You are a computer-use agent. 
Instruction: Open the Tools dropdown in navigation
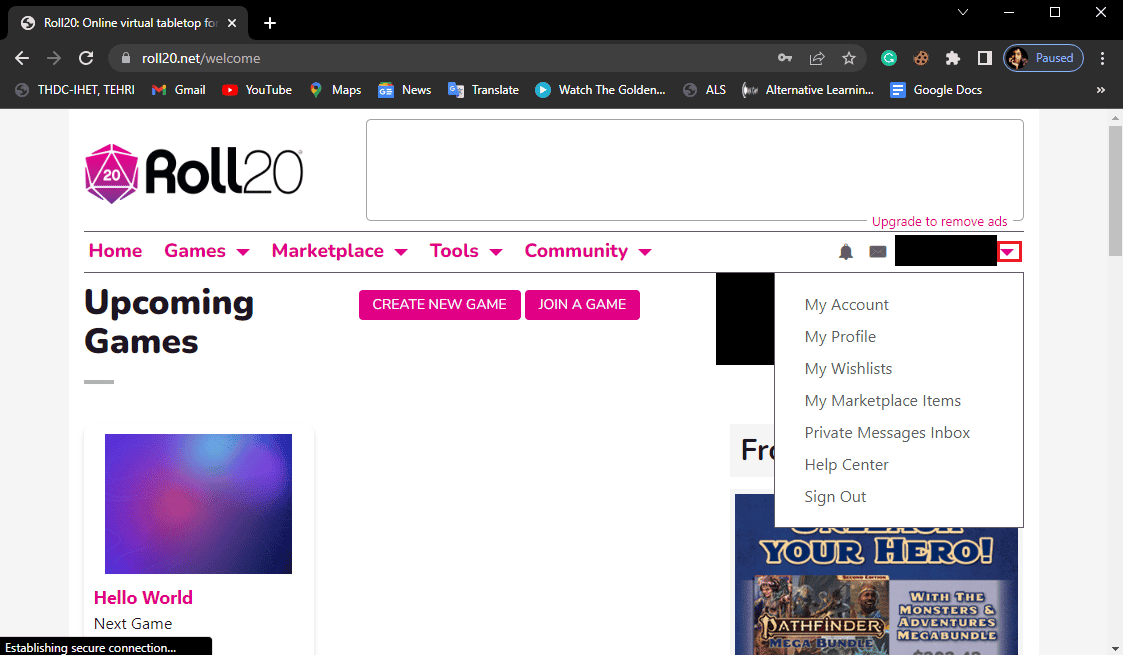496,251
